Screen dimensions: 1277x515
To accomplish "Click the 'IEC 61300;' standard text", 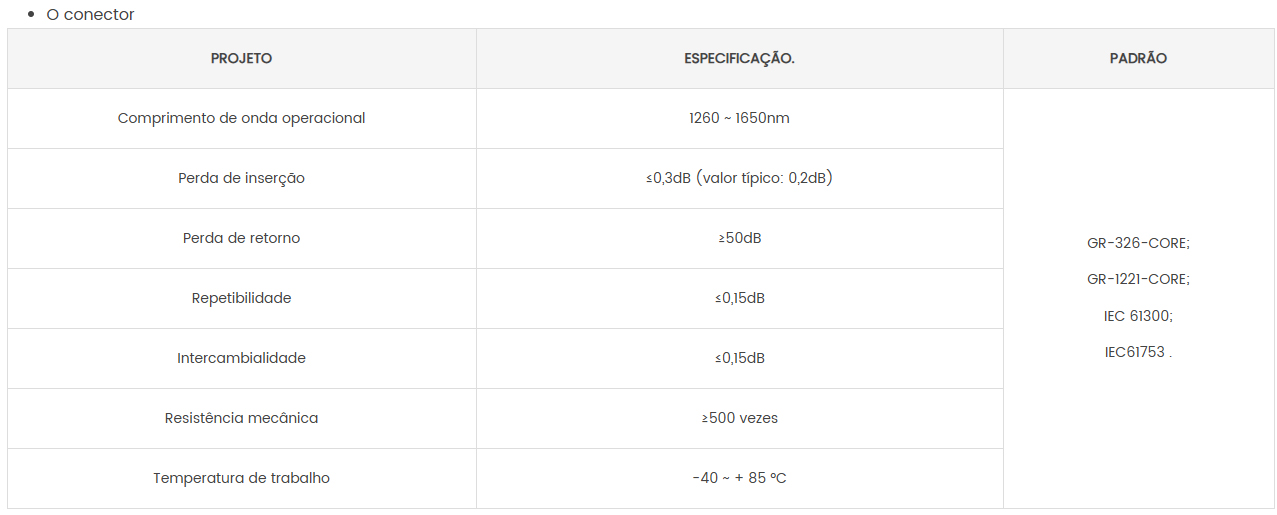I will click(1138, 316).
